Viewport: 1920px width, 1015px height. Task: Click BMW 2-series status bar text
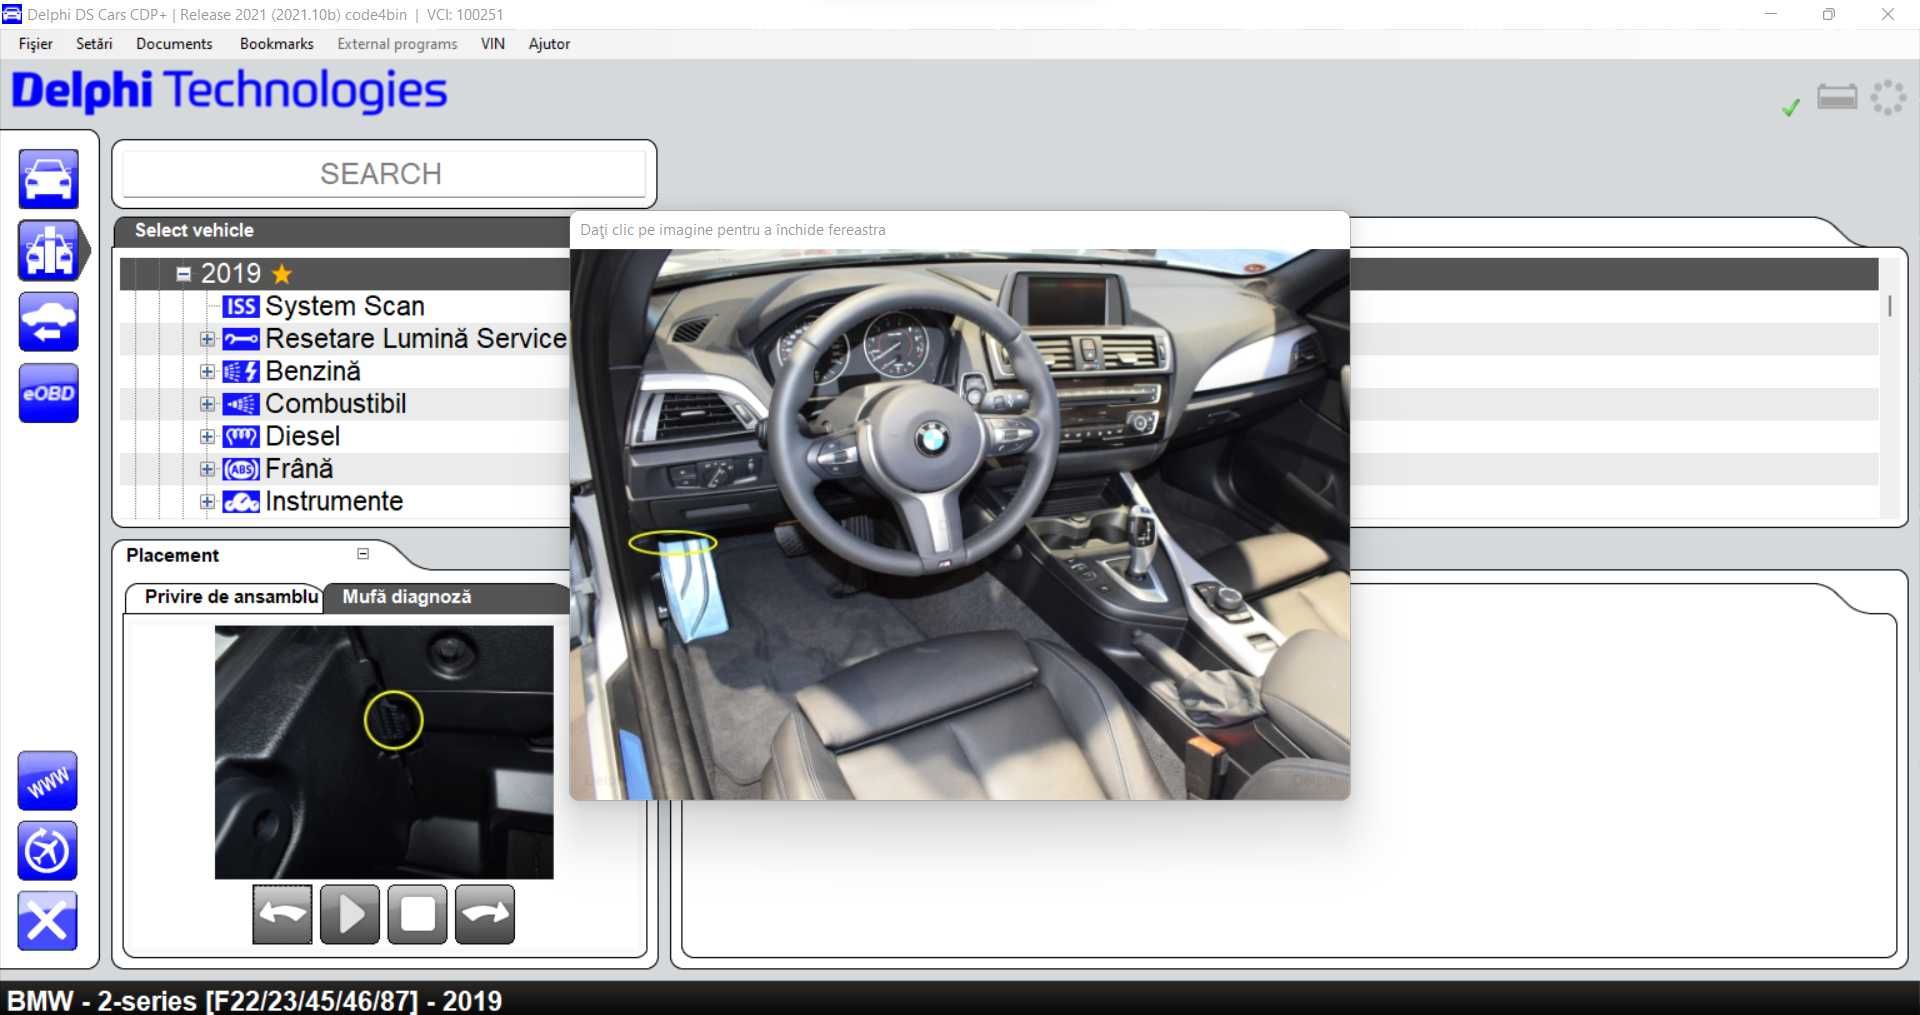point(254,1000)
